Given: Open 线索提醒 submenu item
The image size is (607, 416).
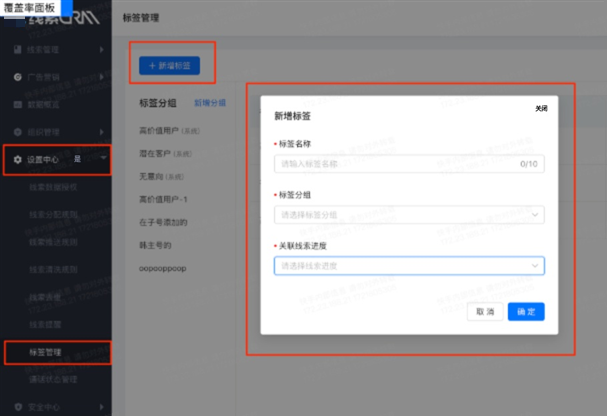Looking at the screenshot, I should [45, 325].
